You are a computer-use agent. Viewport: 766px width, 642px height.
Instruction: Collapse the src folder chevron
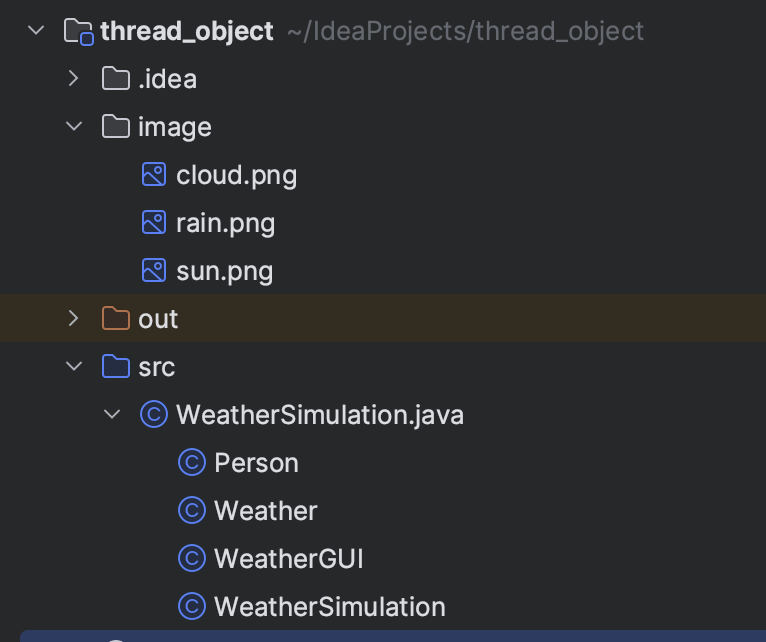click(74, 367)
